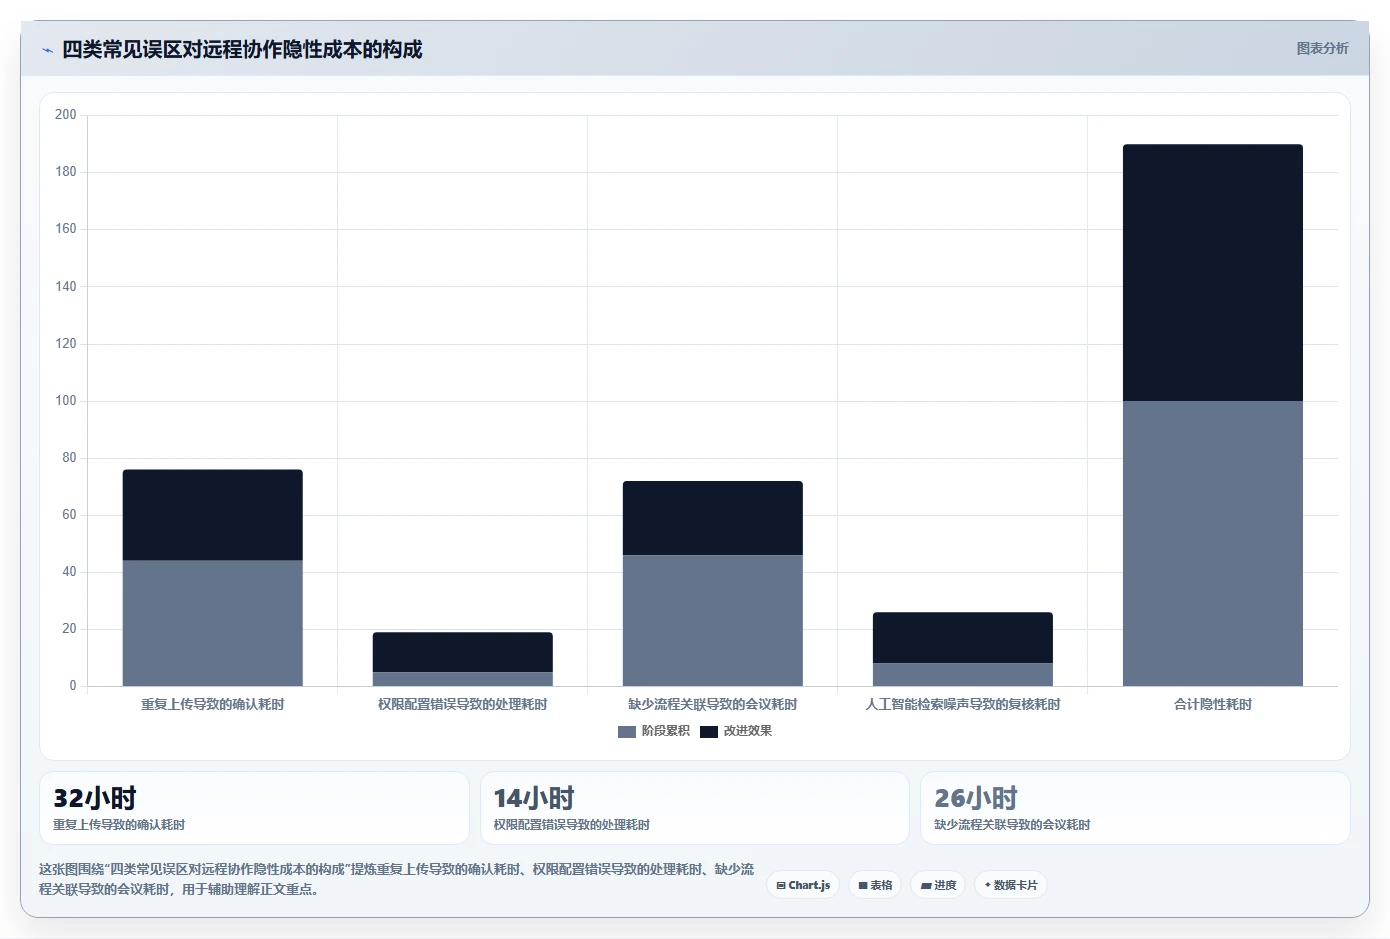Click the 图表分析 label in the header

click(x=1322, y=48)
